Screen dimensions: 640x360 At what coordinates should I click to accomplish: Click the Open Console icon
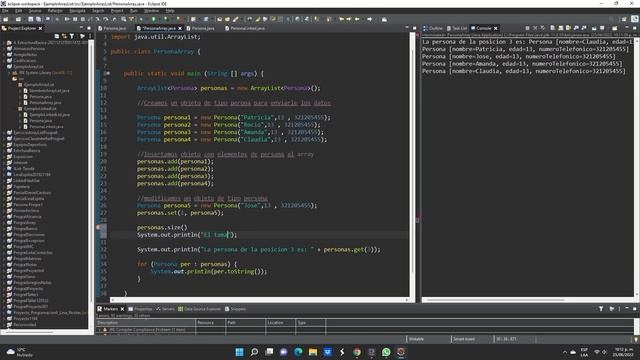click(x=615, y=28)
